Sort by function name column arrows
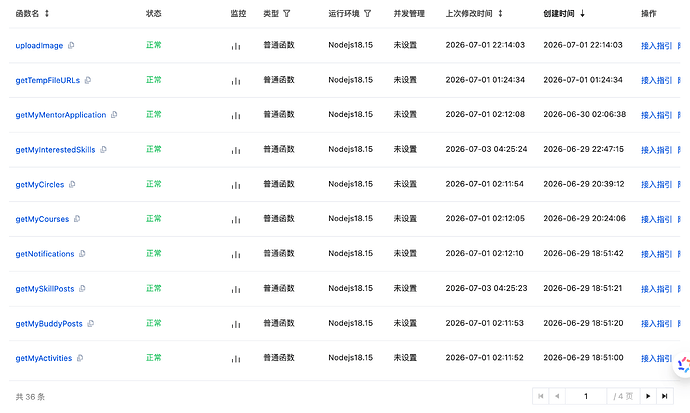 47,14
